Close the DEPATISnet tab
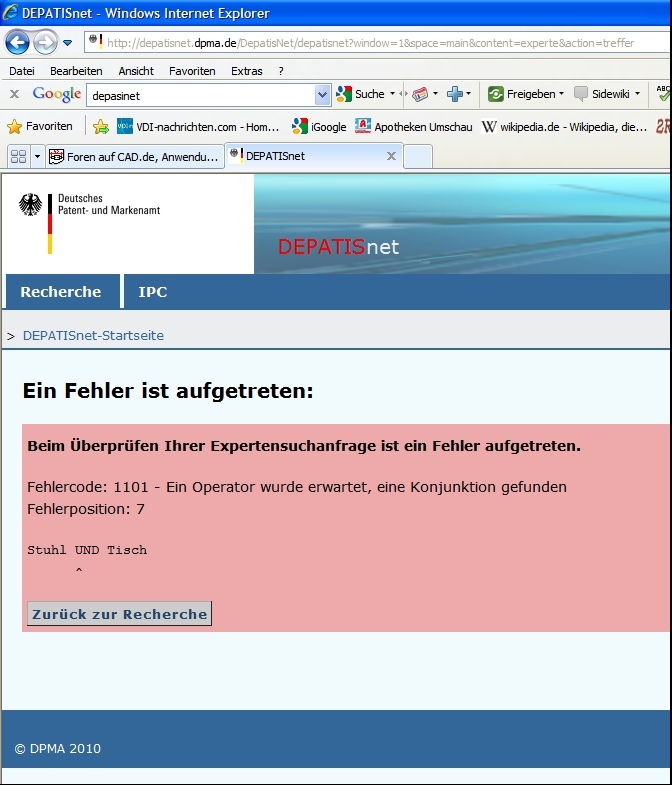The height and width of the screenshot is (785, 672). tap(392, 156)
